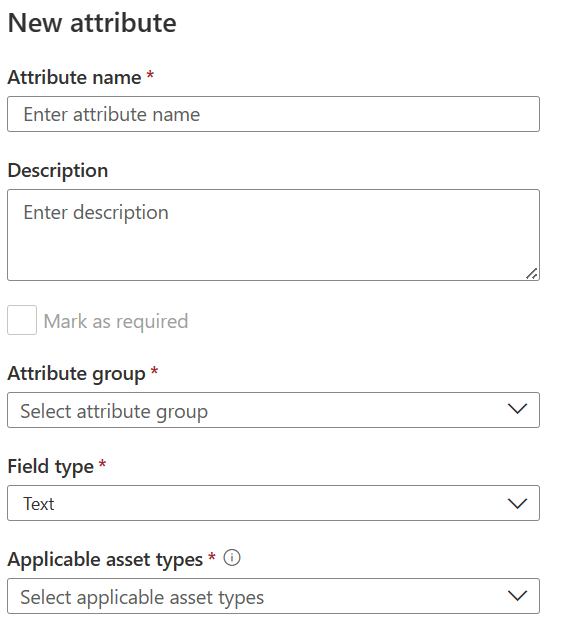
Task: Click the Field type label
Action: pyautogui.click(x=51, y=467)
